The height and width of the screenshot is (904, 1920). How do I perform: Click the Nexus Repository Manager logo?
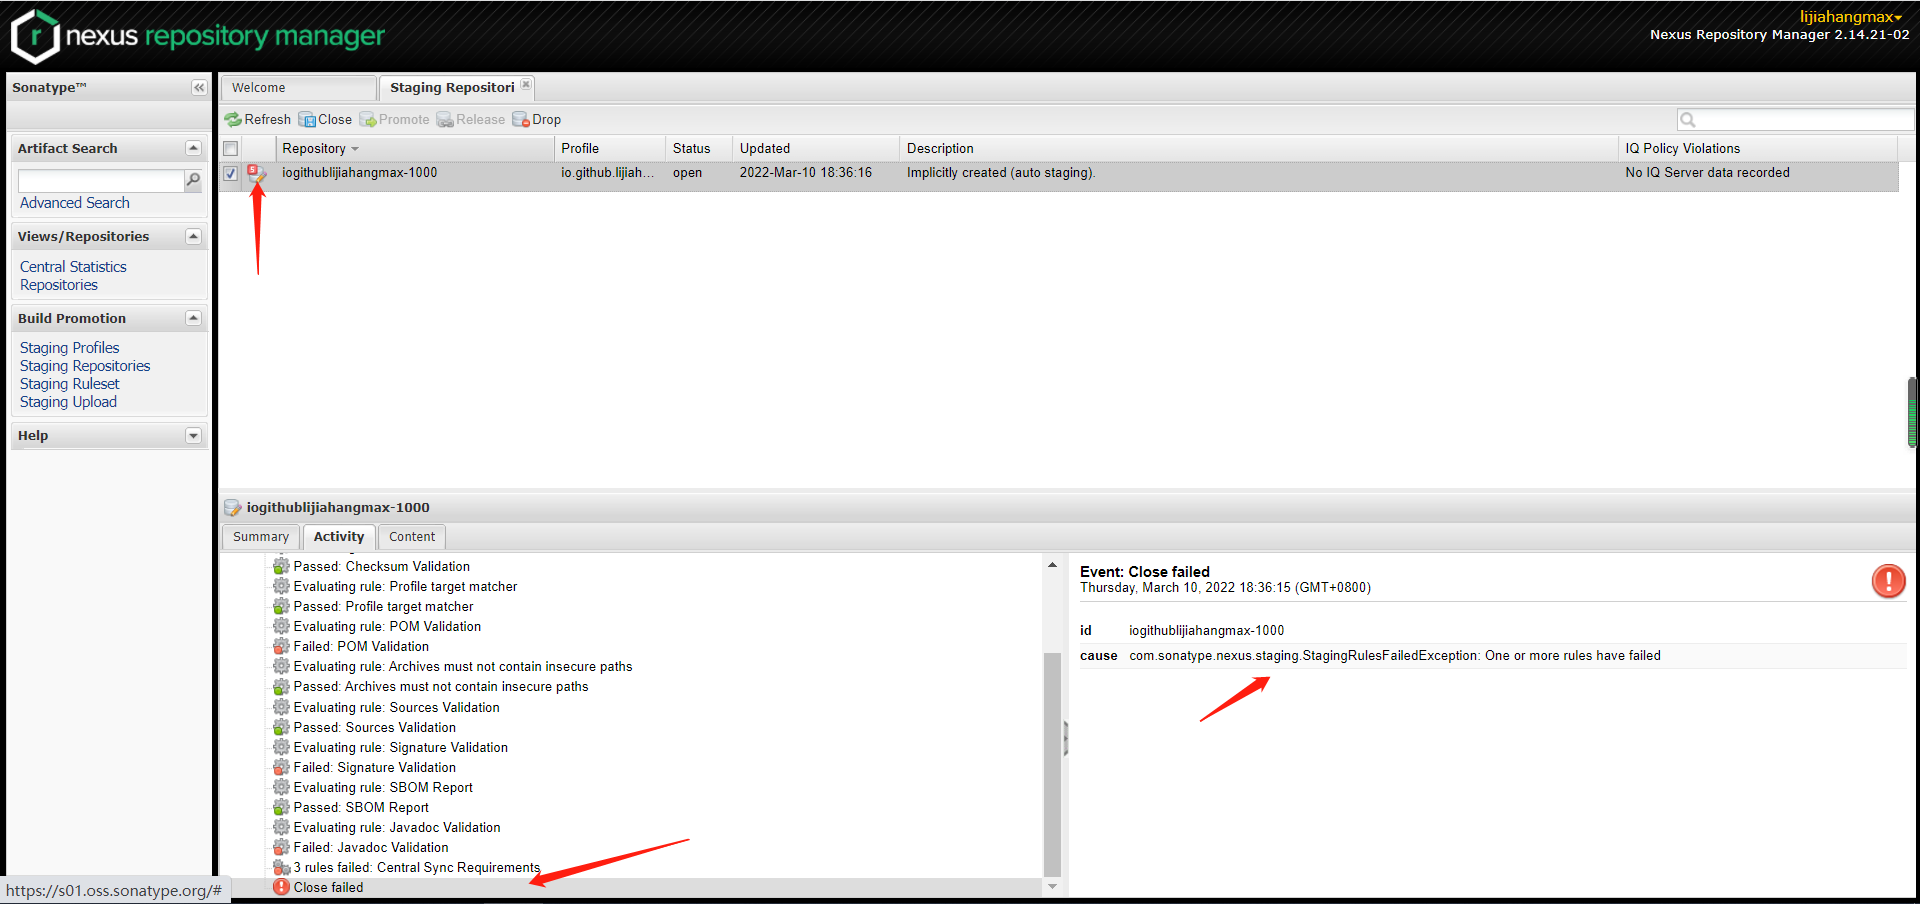click(x=197, y=36)
